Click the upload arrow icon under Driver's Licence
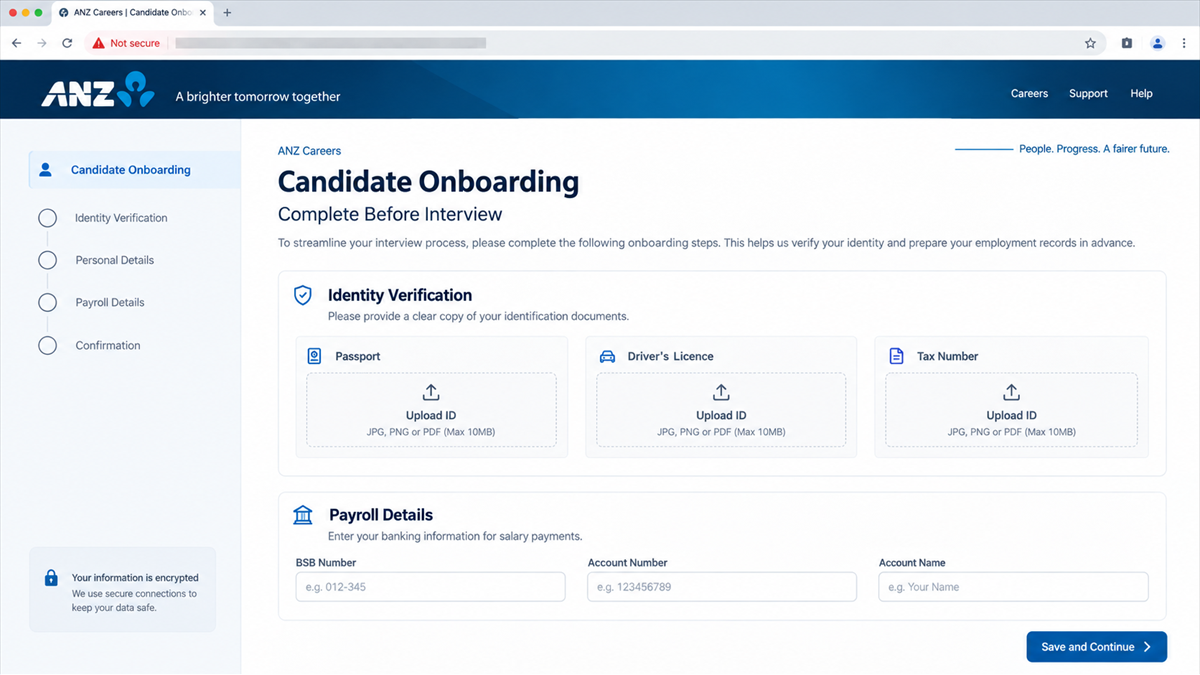This screenshot has height=675, width=1200. coord(721,392)
